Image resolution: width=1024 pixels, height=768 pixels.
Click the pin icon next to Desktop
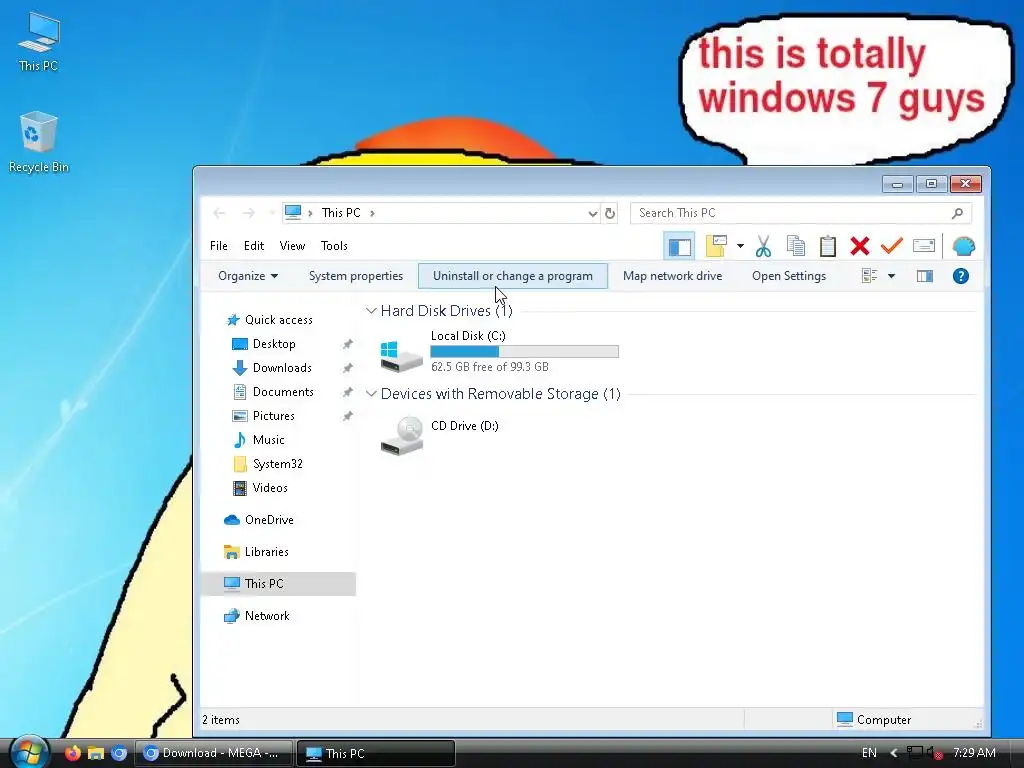347,344
